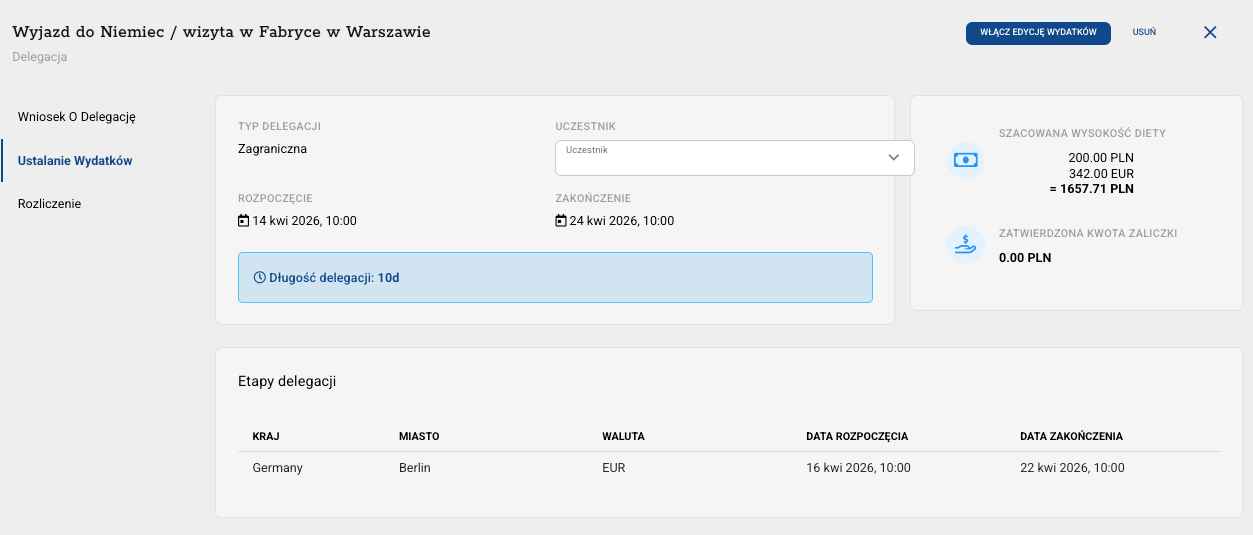Click the Data Rozpoczęcia column header
This screenshot has width=1253, height=535.
857,437
